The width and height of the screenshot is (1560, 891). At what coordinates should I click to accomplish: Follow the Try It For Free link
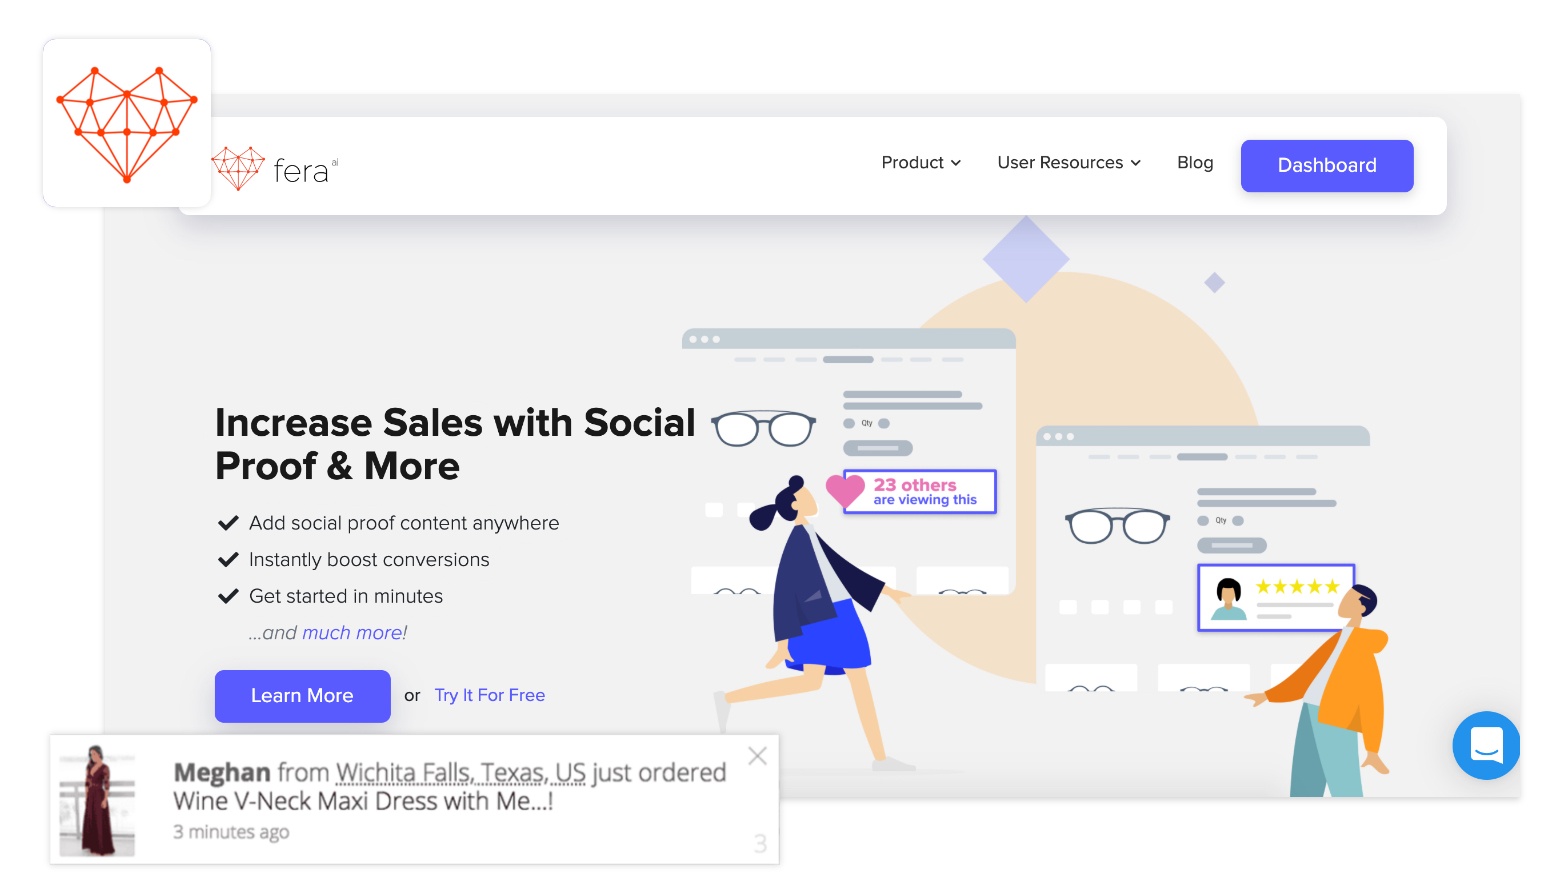point(490,695)
